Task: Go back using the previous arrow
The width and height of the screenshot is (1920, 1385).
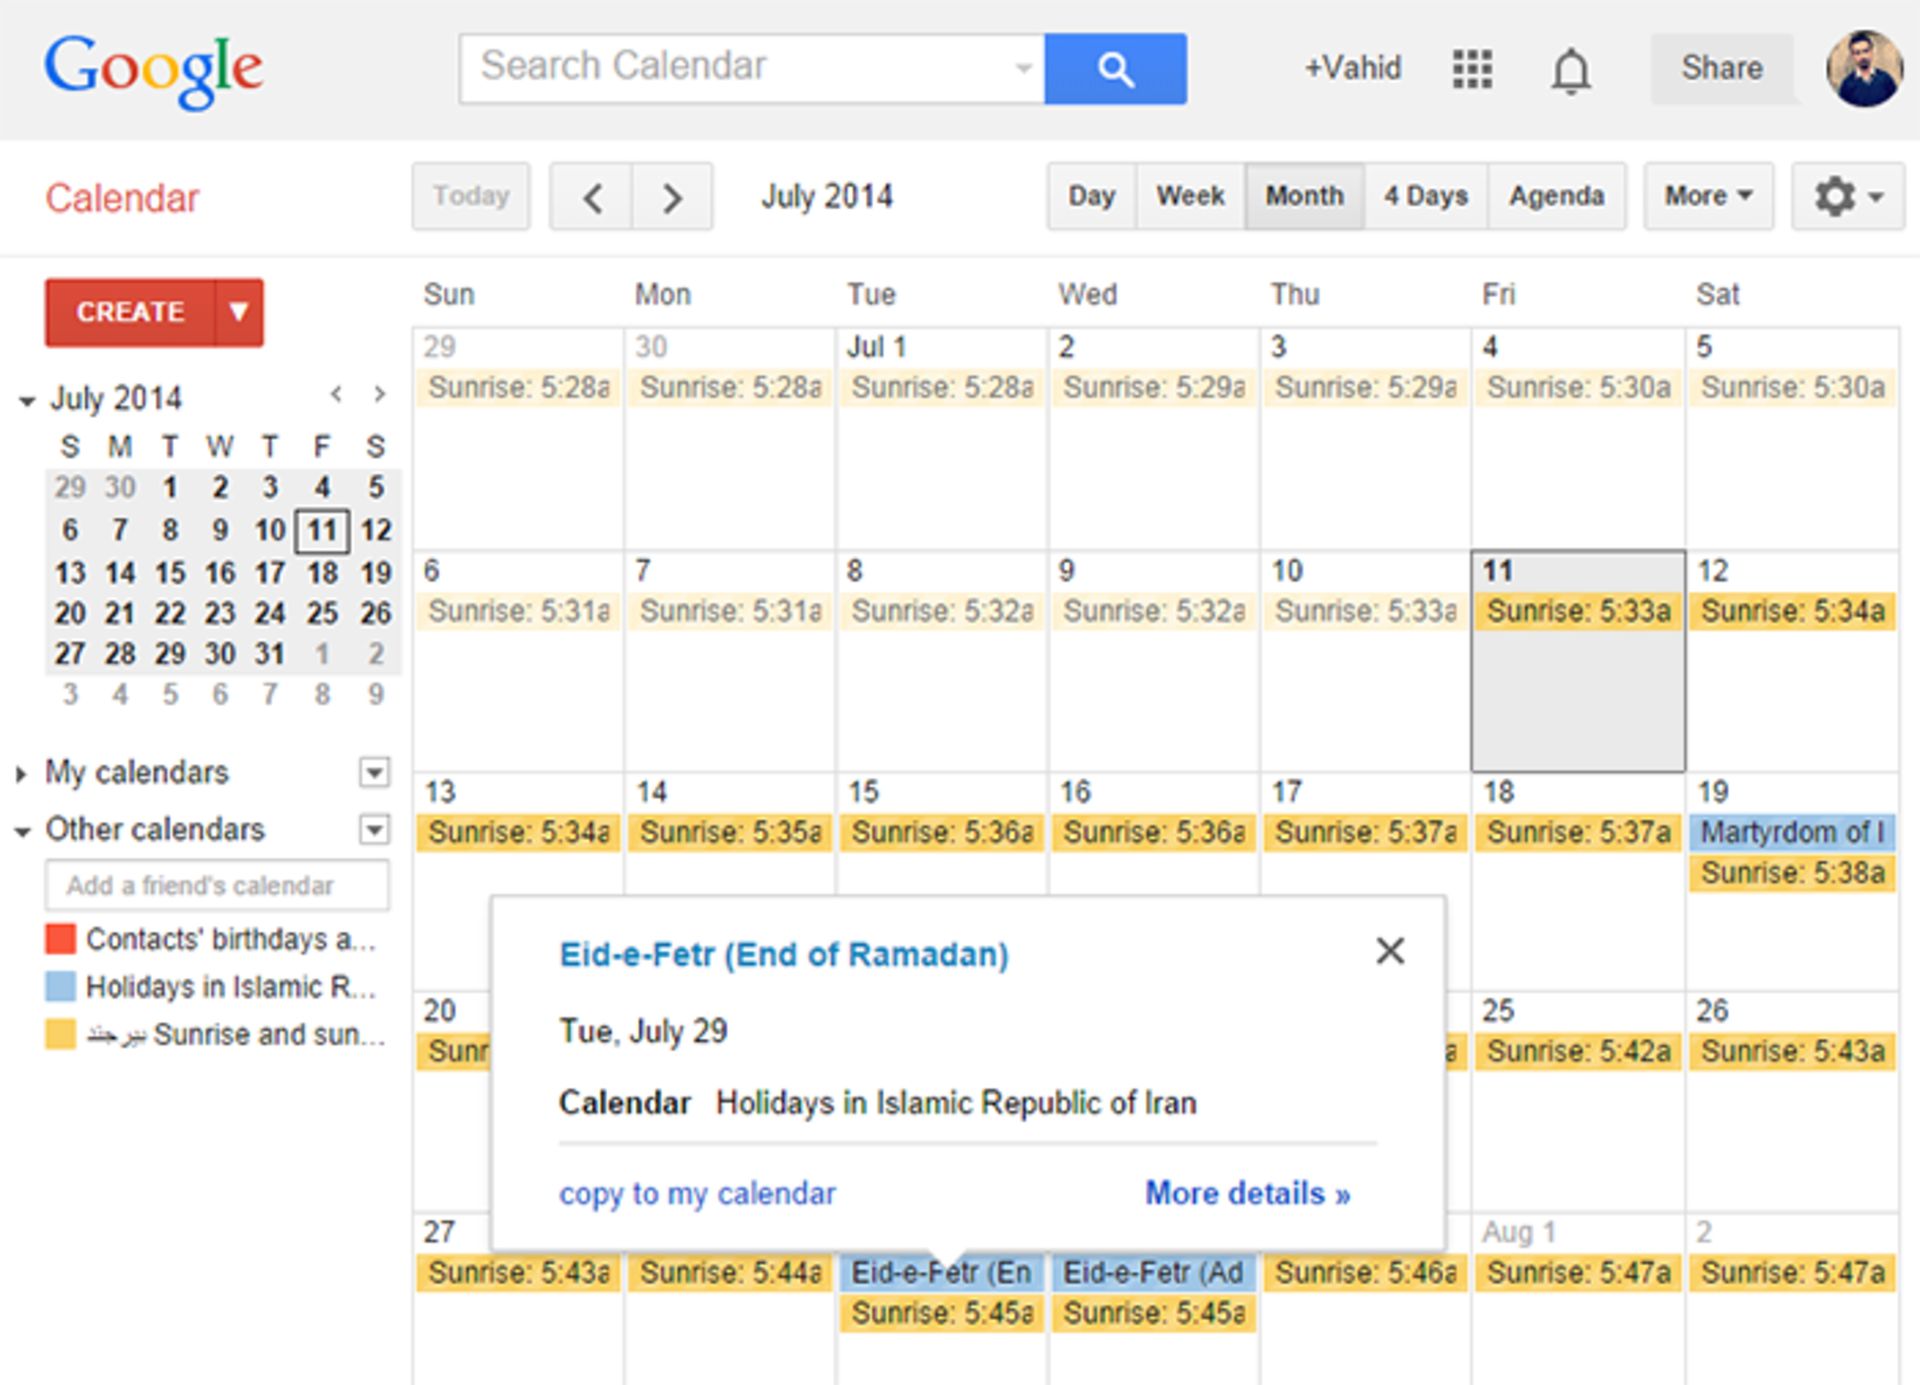Action: 591,197
